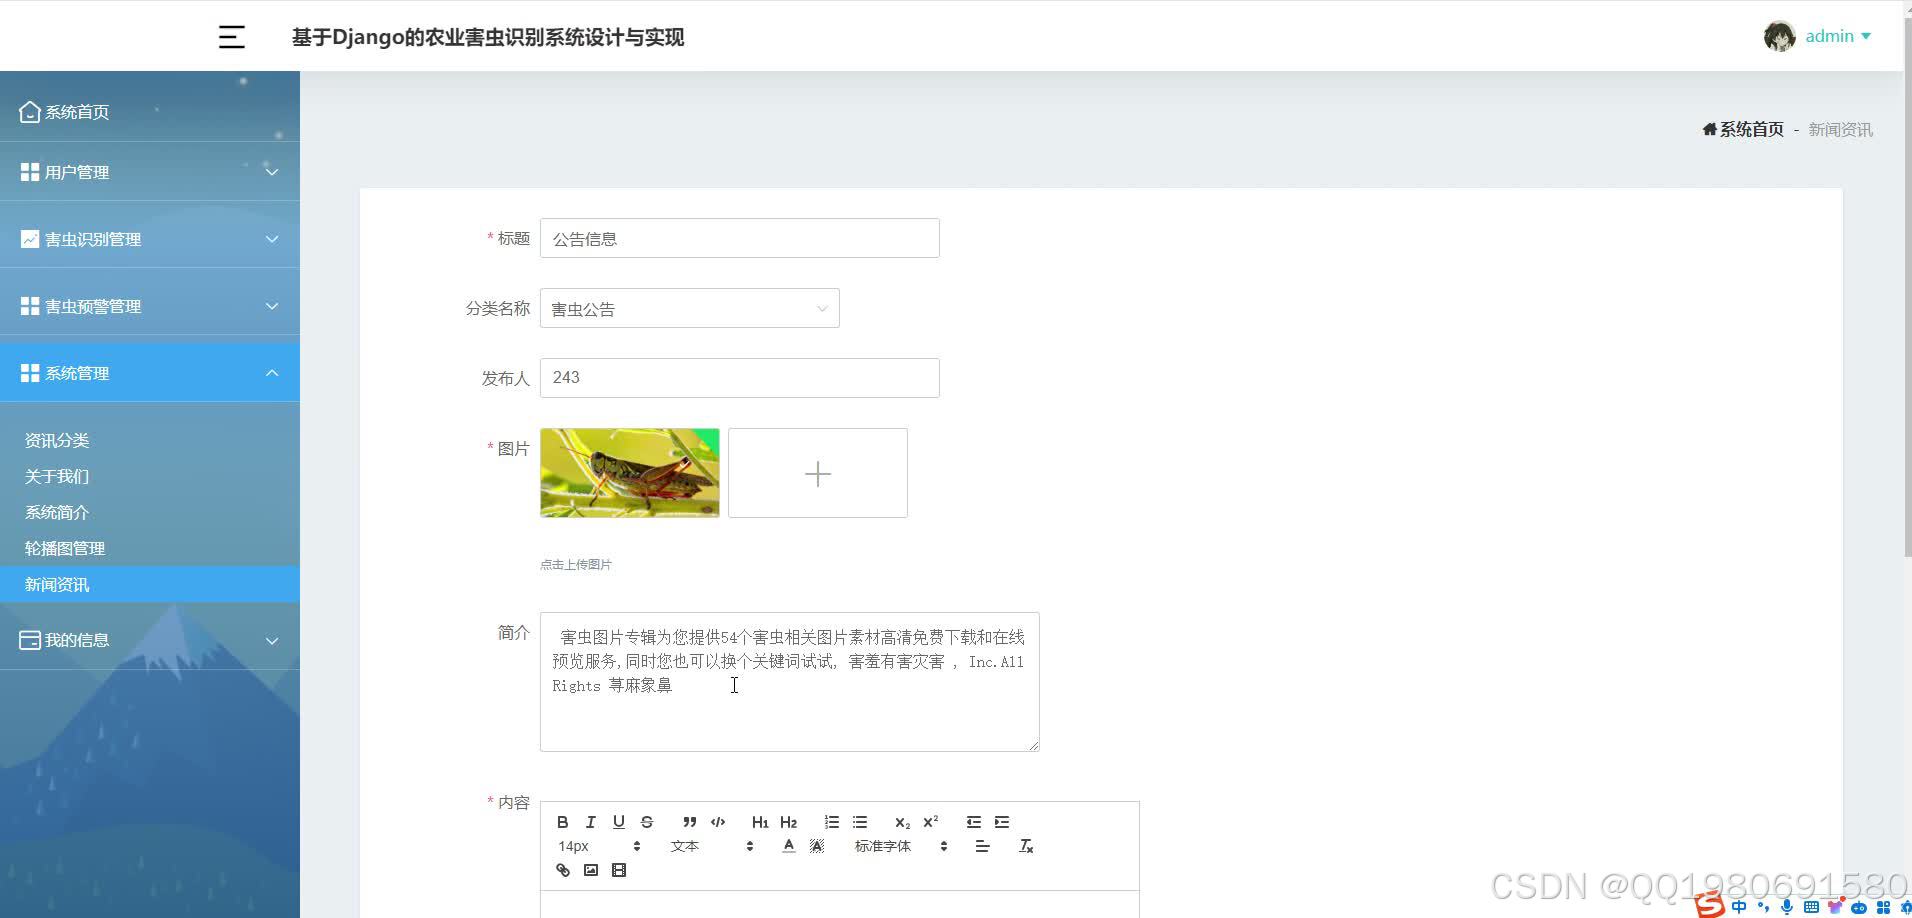Select the strikethrough icon in the editor
Screen dimensions: 1912x918
tap(646, 822)
